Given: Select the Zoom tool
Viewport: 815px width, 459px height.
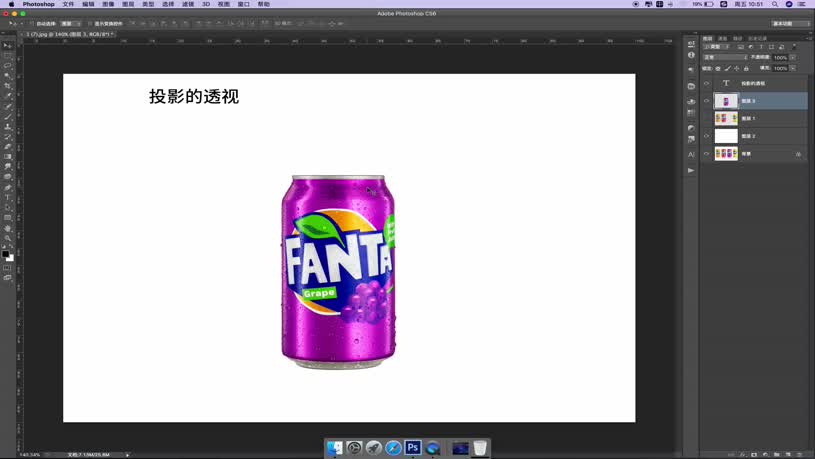Looking at the screenshot, I should tap(7, 238).
